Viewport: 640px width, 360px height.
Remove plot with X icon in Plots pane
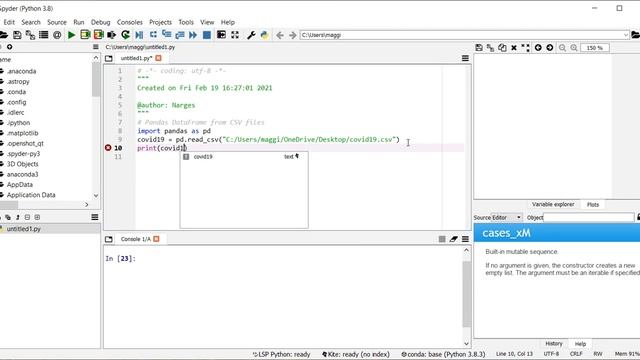[514, 48]
